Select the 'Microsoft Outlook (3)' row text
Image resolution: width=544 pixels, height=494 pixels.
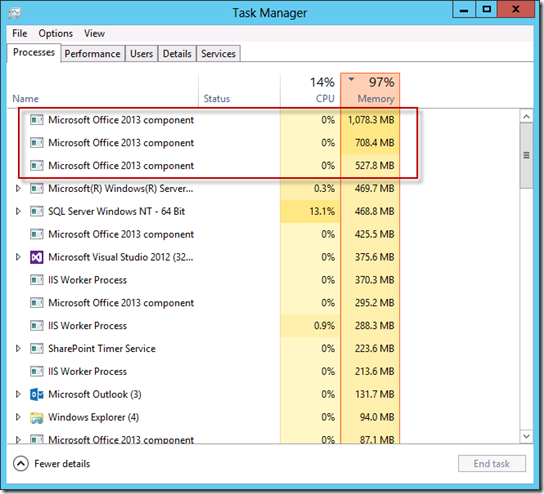click(95, 394)
